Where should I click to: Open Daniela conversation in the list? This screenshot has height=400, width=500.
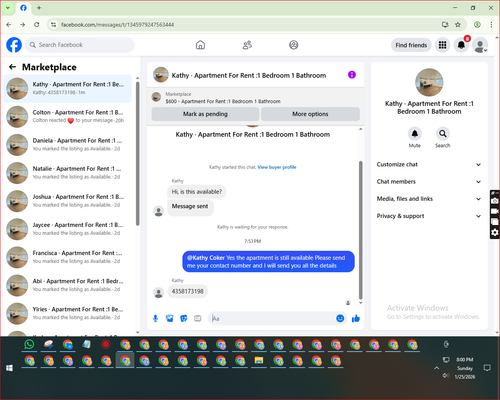click(68, 145)
